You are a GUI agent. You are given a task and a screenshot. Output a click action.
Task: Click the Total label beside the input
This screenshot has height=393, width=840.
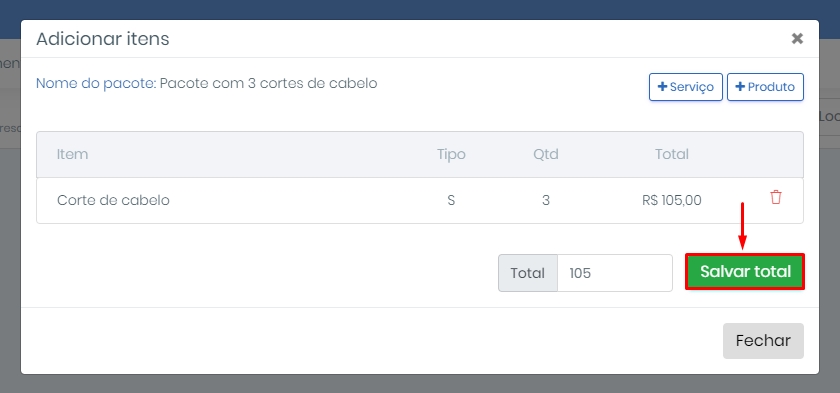528,273
